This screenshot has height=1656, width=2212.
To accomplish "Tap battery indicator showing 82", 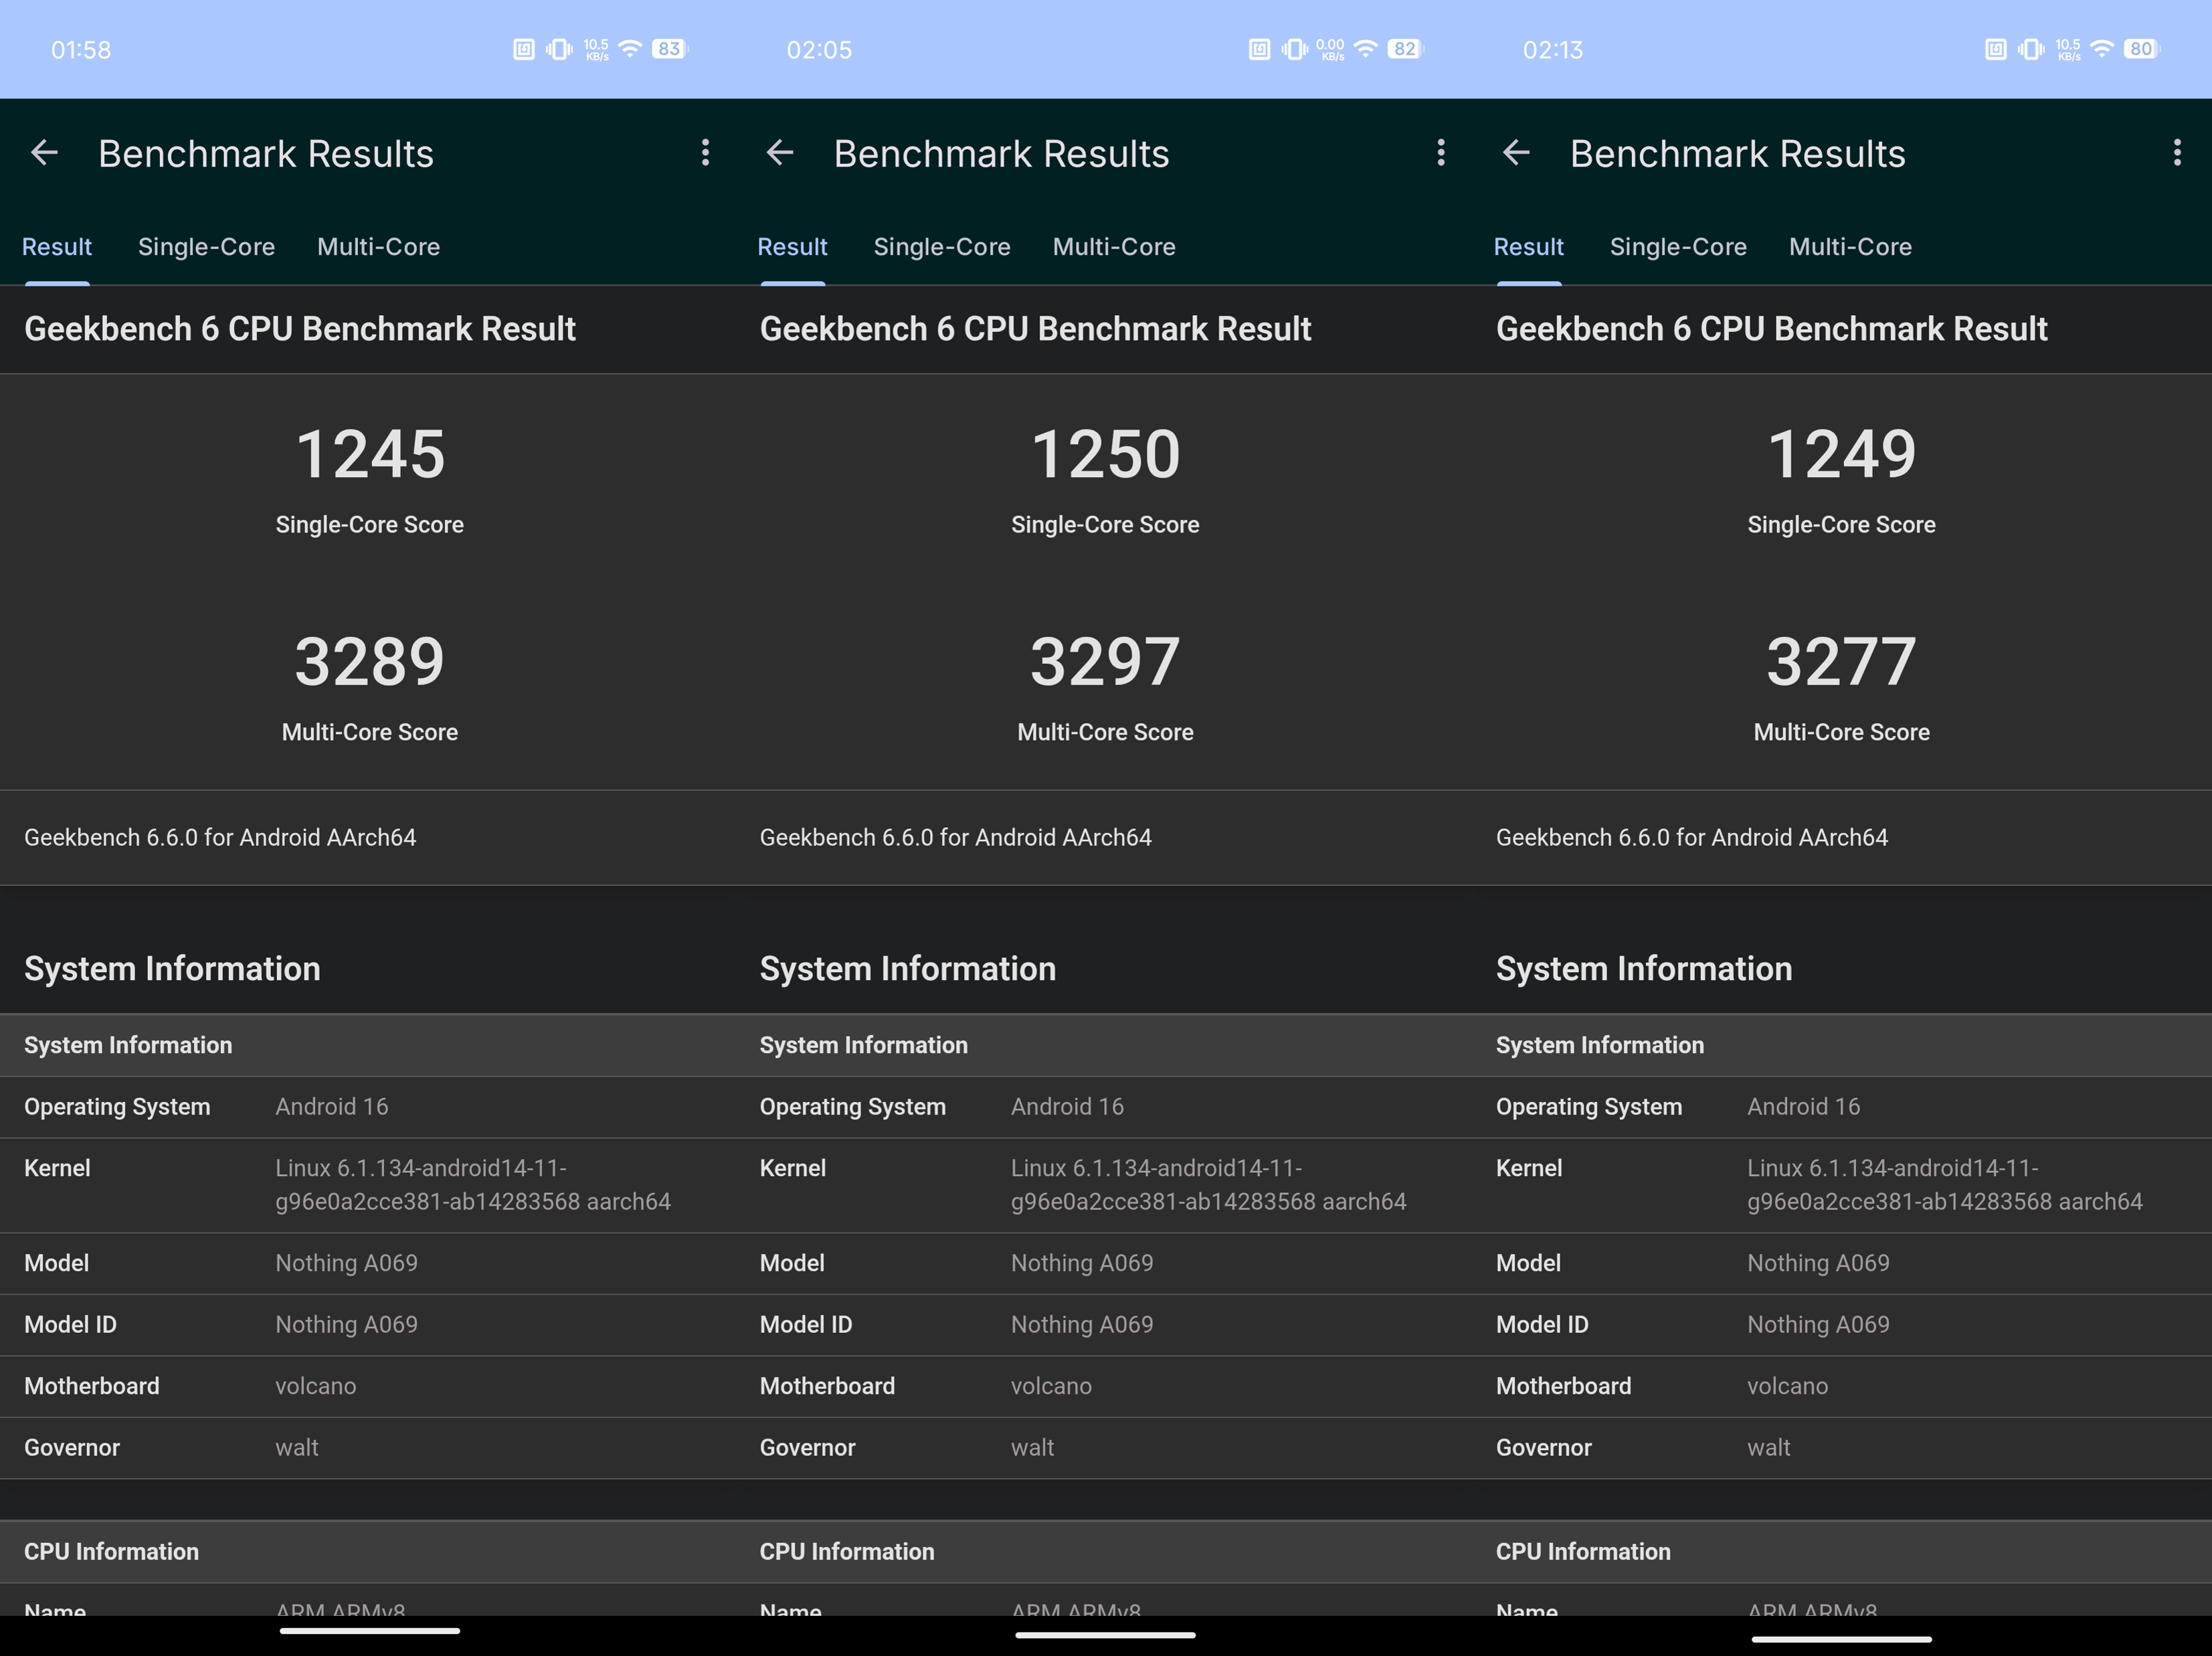I will tap(1405, 49).
